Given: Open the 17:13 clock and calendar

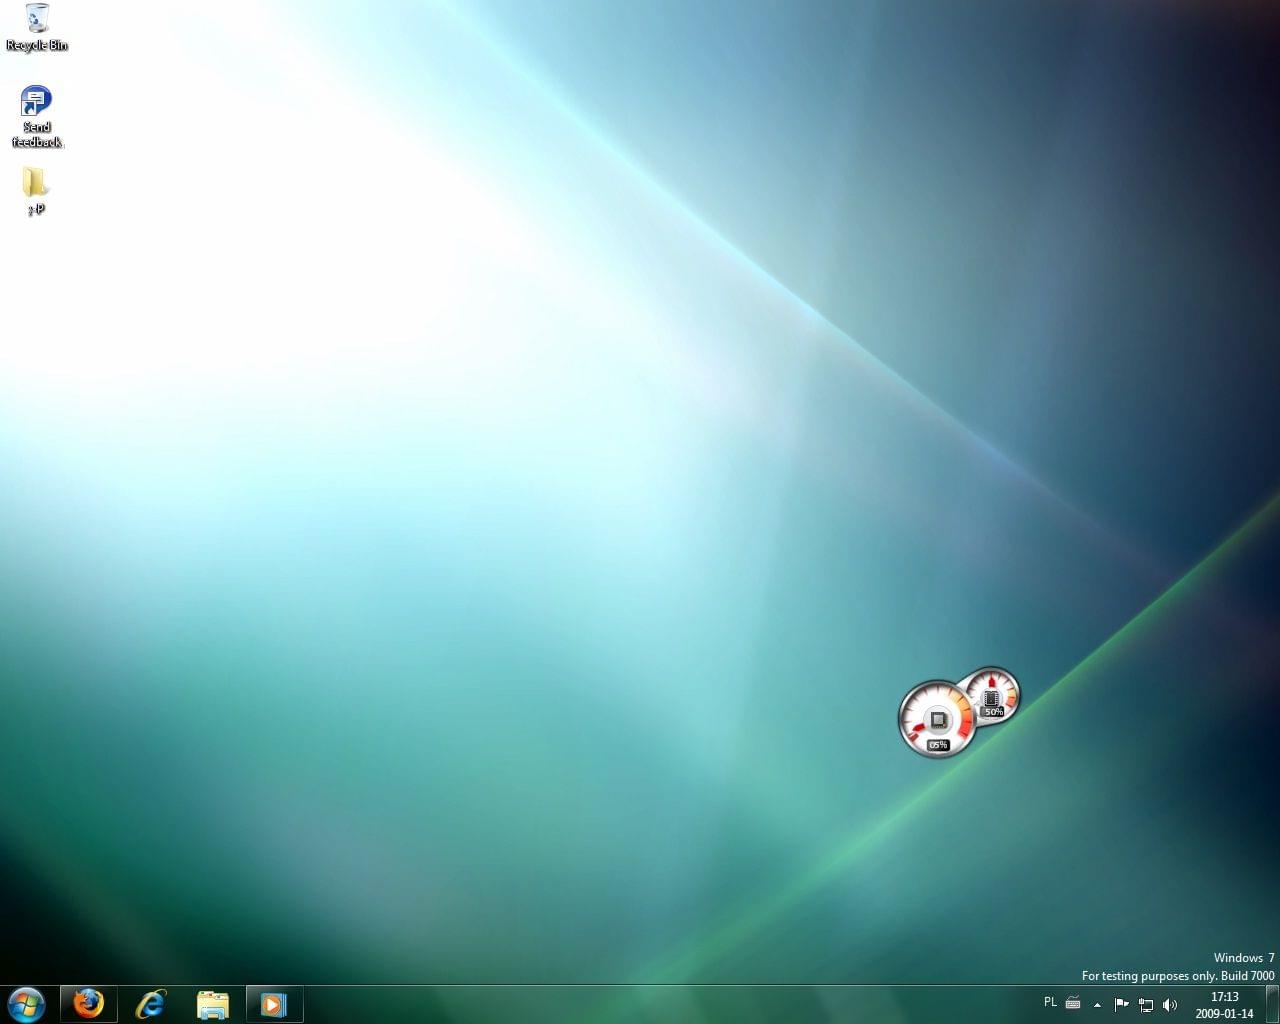Looking at the screenshot, I should [x=1224, y=1005].
